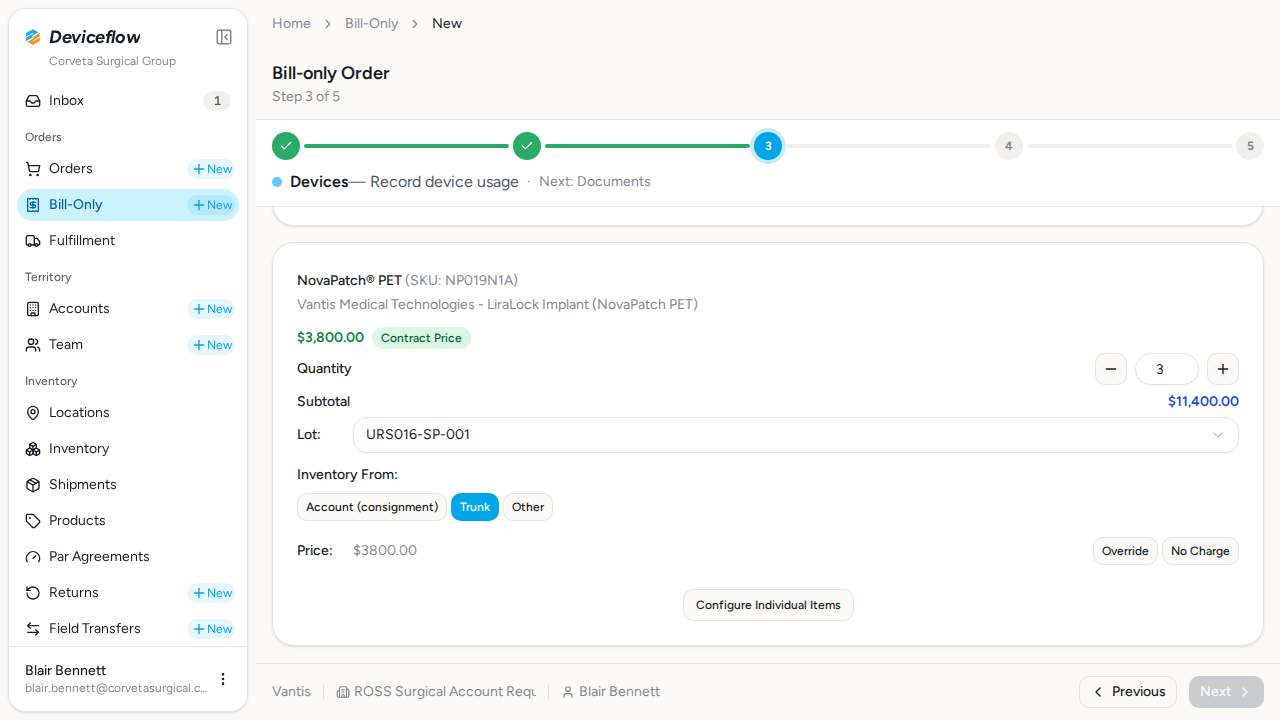The width and height of the screenshot is (1280, 720).
Task: Select Other inventory source
Action: [x=528, y=507]
